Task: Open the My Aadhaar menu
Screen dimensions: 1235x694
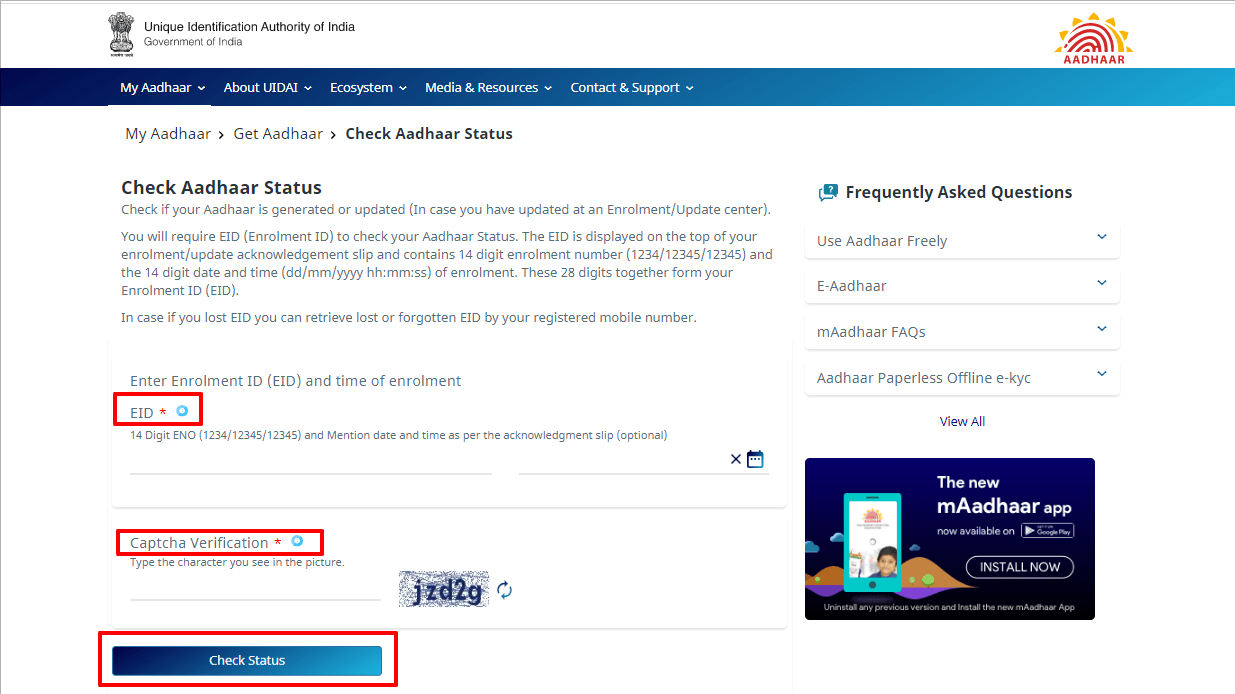Action: click(x=163, y=88)
